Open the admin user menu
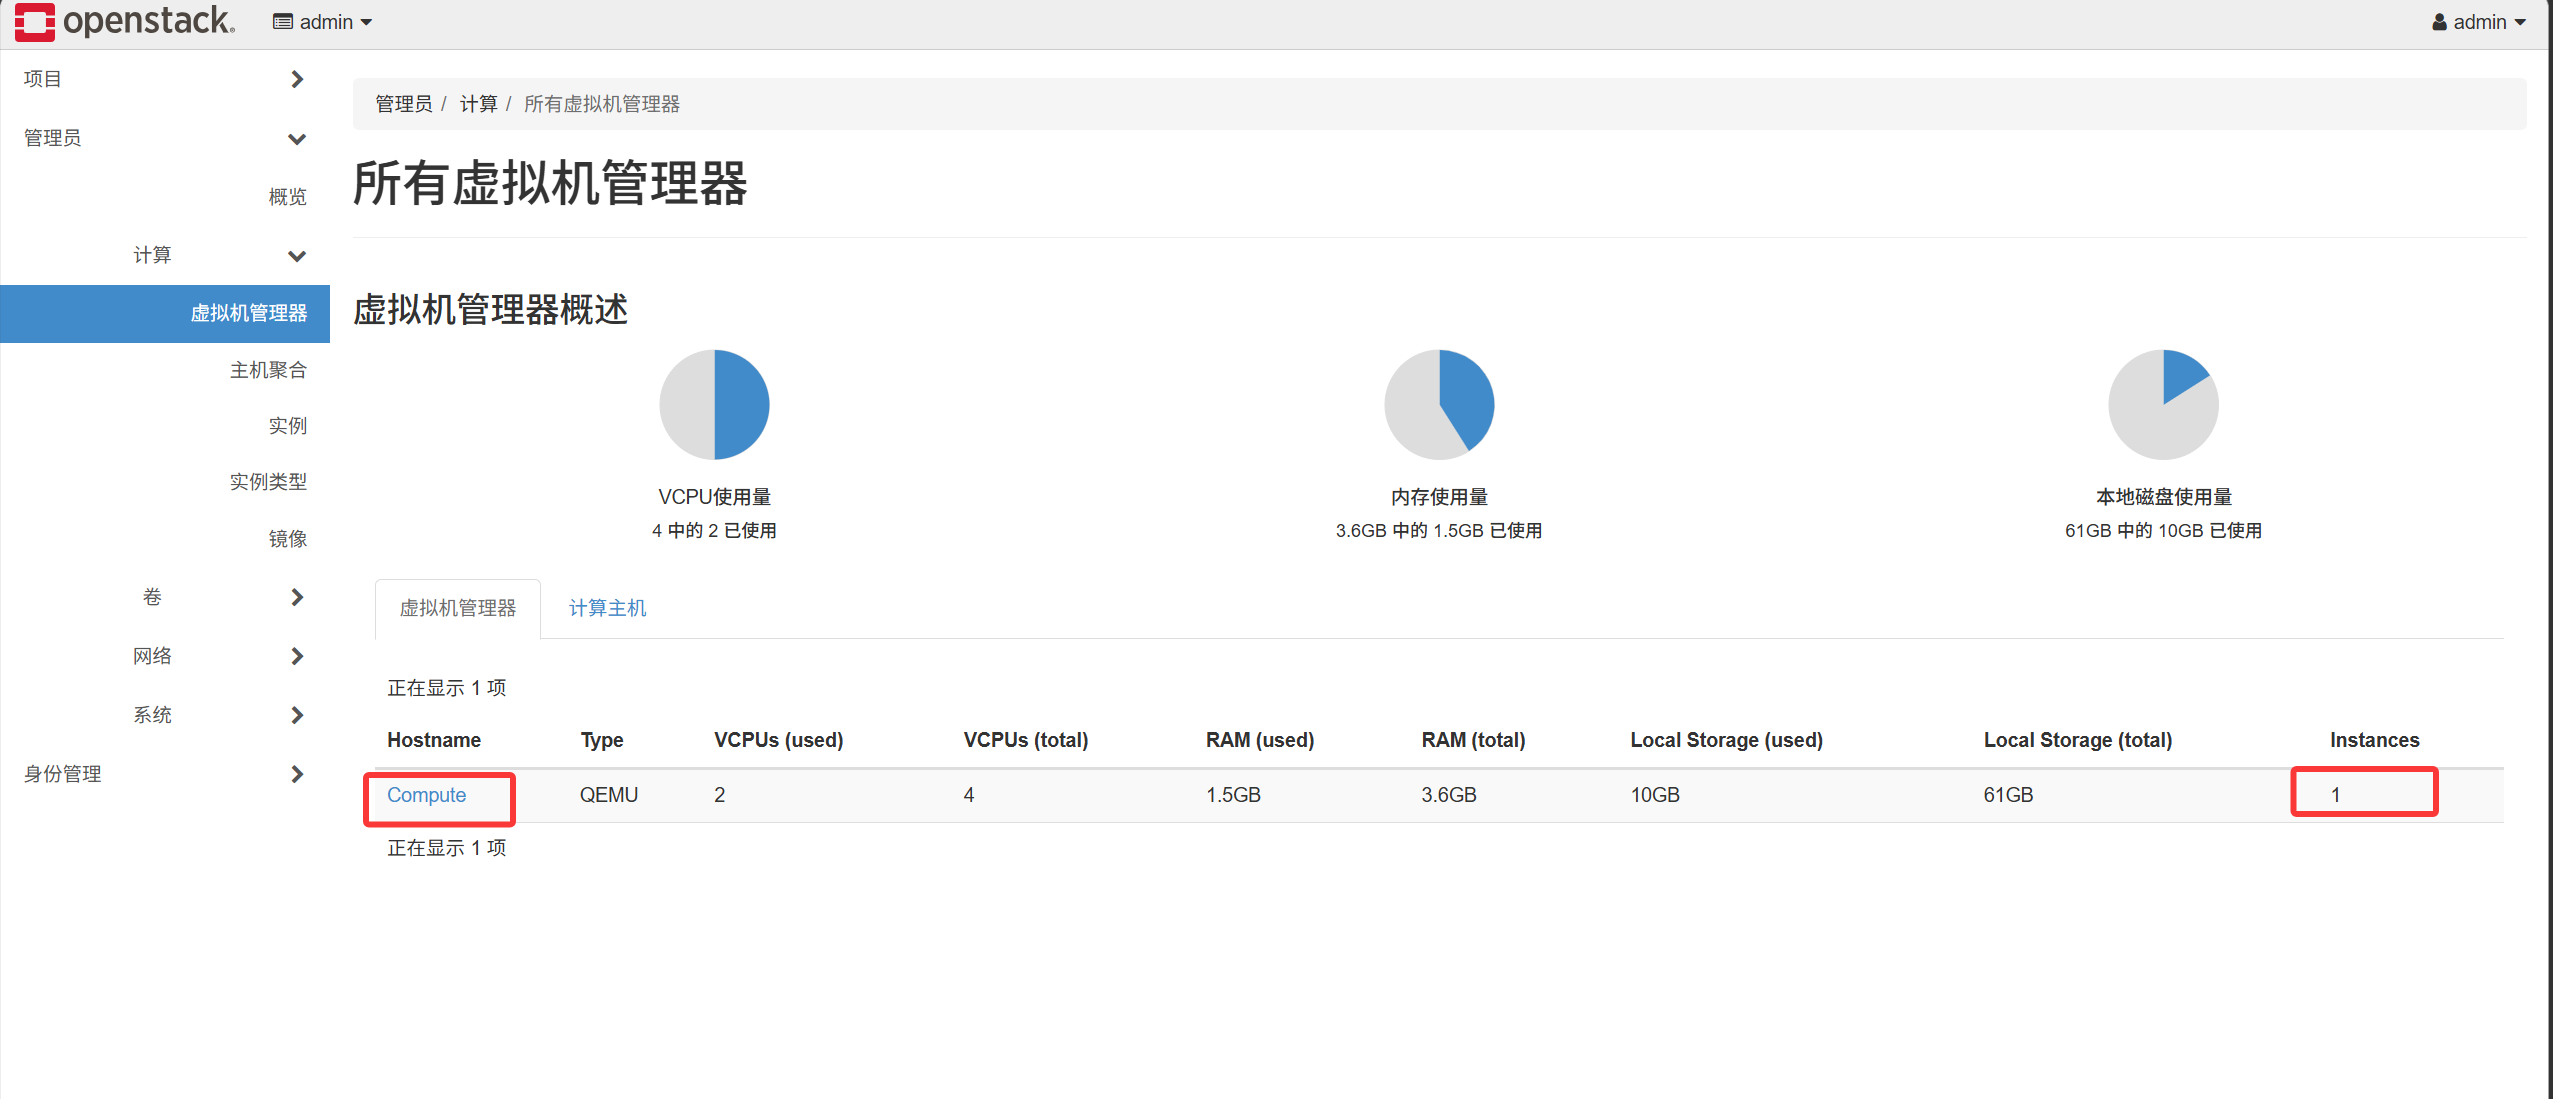Viewport: 2553px width, 1099px height. tap(2479, 22)
